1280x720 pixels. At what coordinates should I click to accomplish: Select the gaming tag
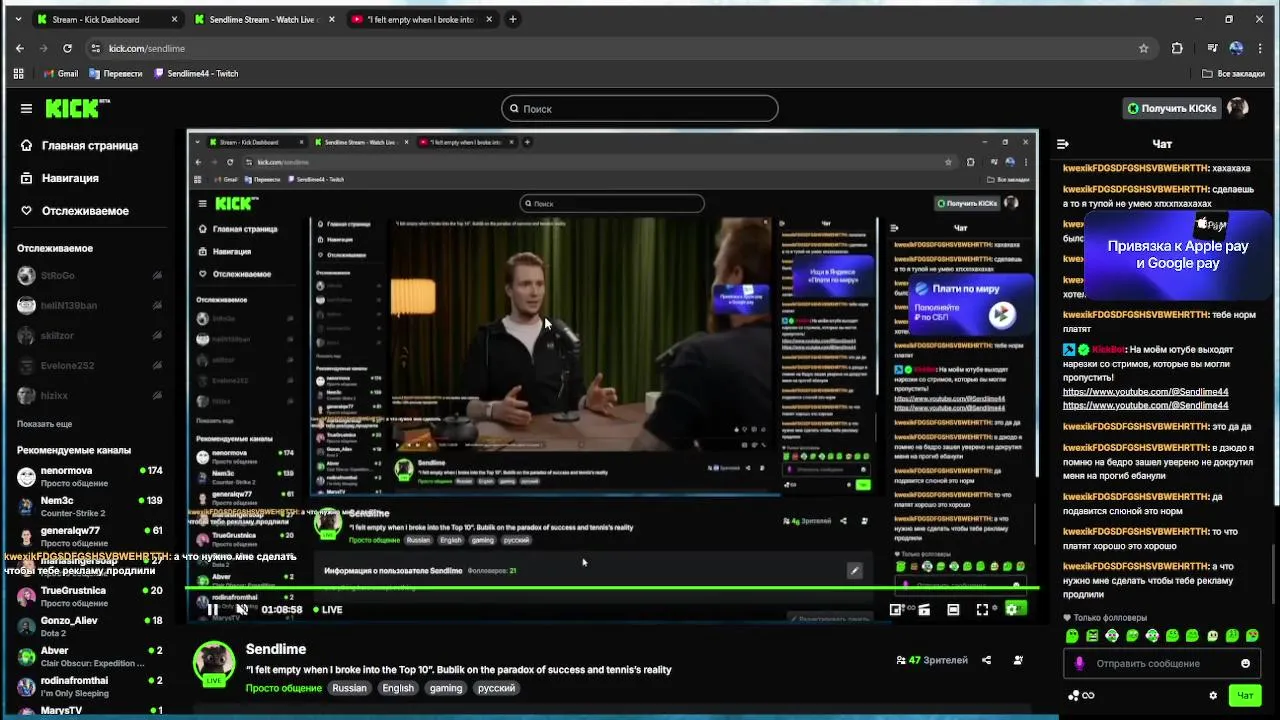pos(446,688)
